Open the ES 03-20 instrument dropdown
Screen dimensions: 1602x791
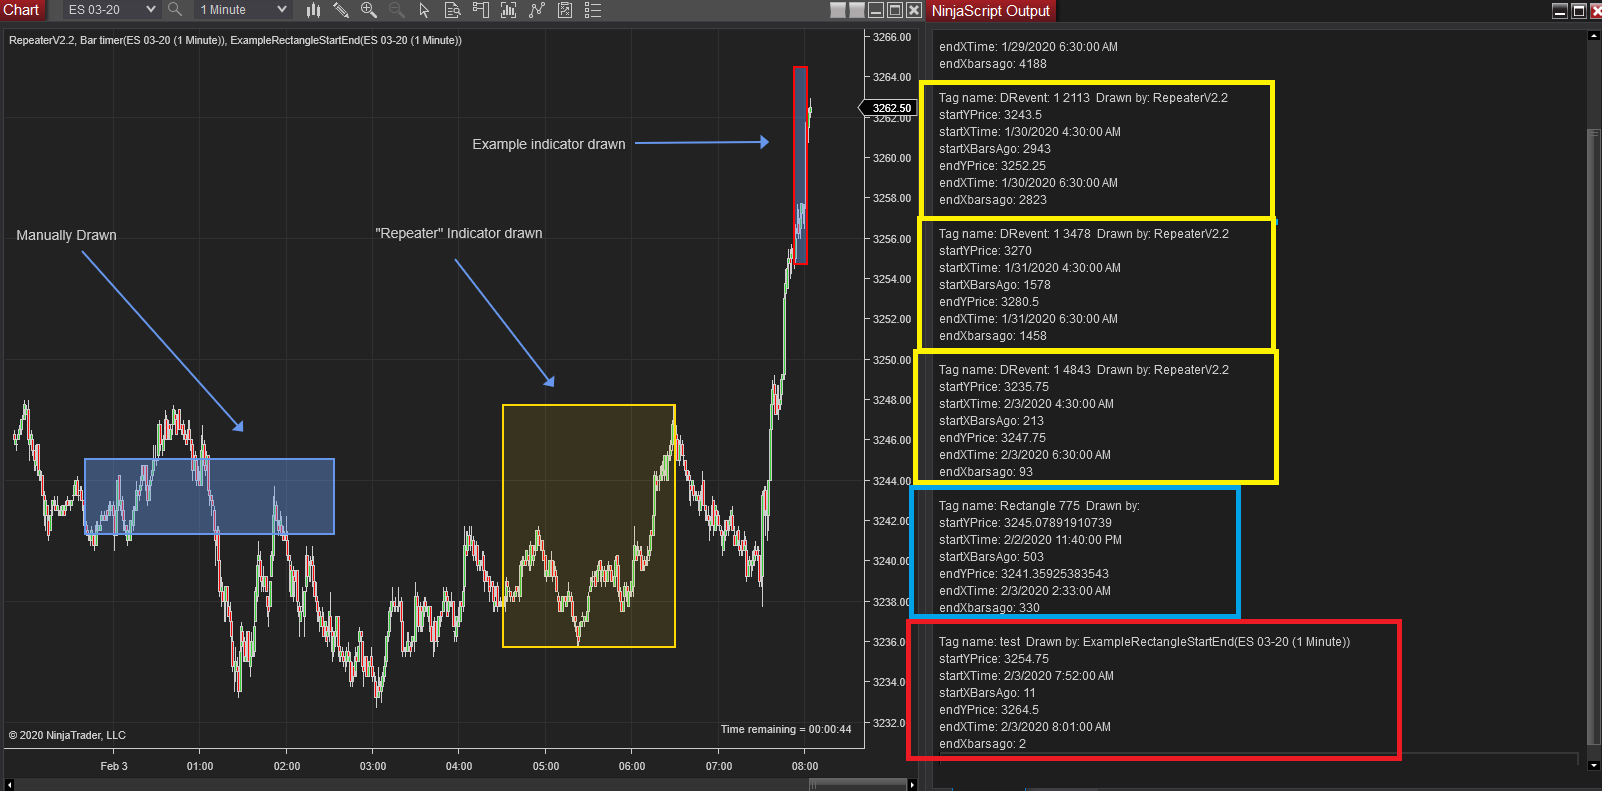pyautogui.click(x=111, y=10)
